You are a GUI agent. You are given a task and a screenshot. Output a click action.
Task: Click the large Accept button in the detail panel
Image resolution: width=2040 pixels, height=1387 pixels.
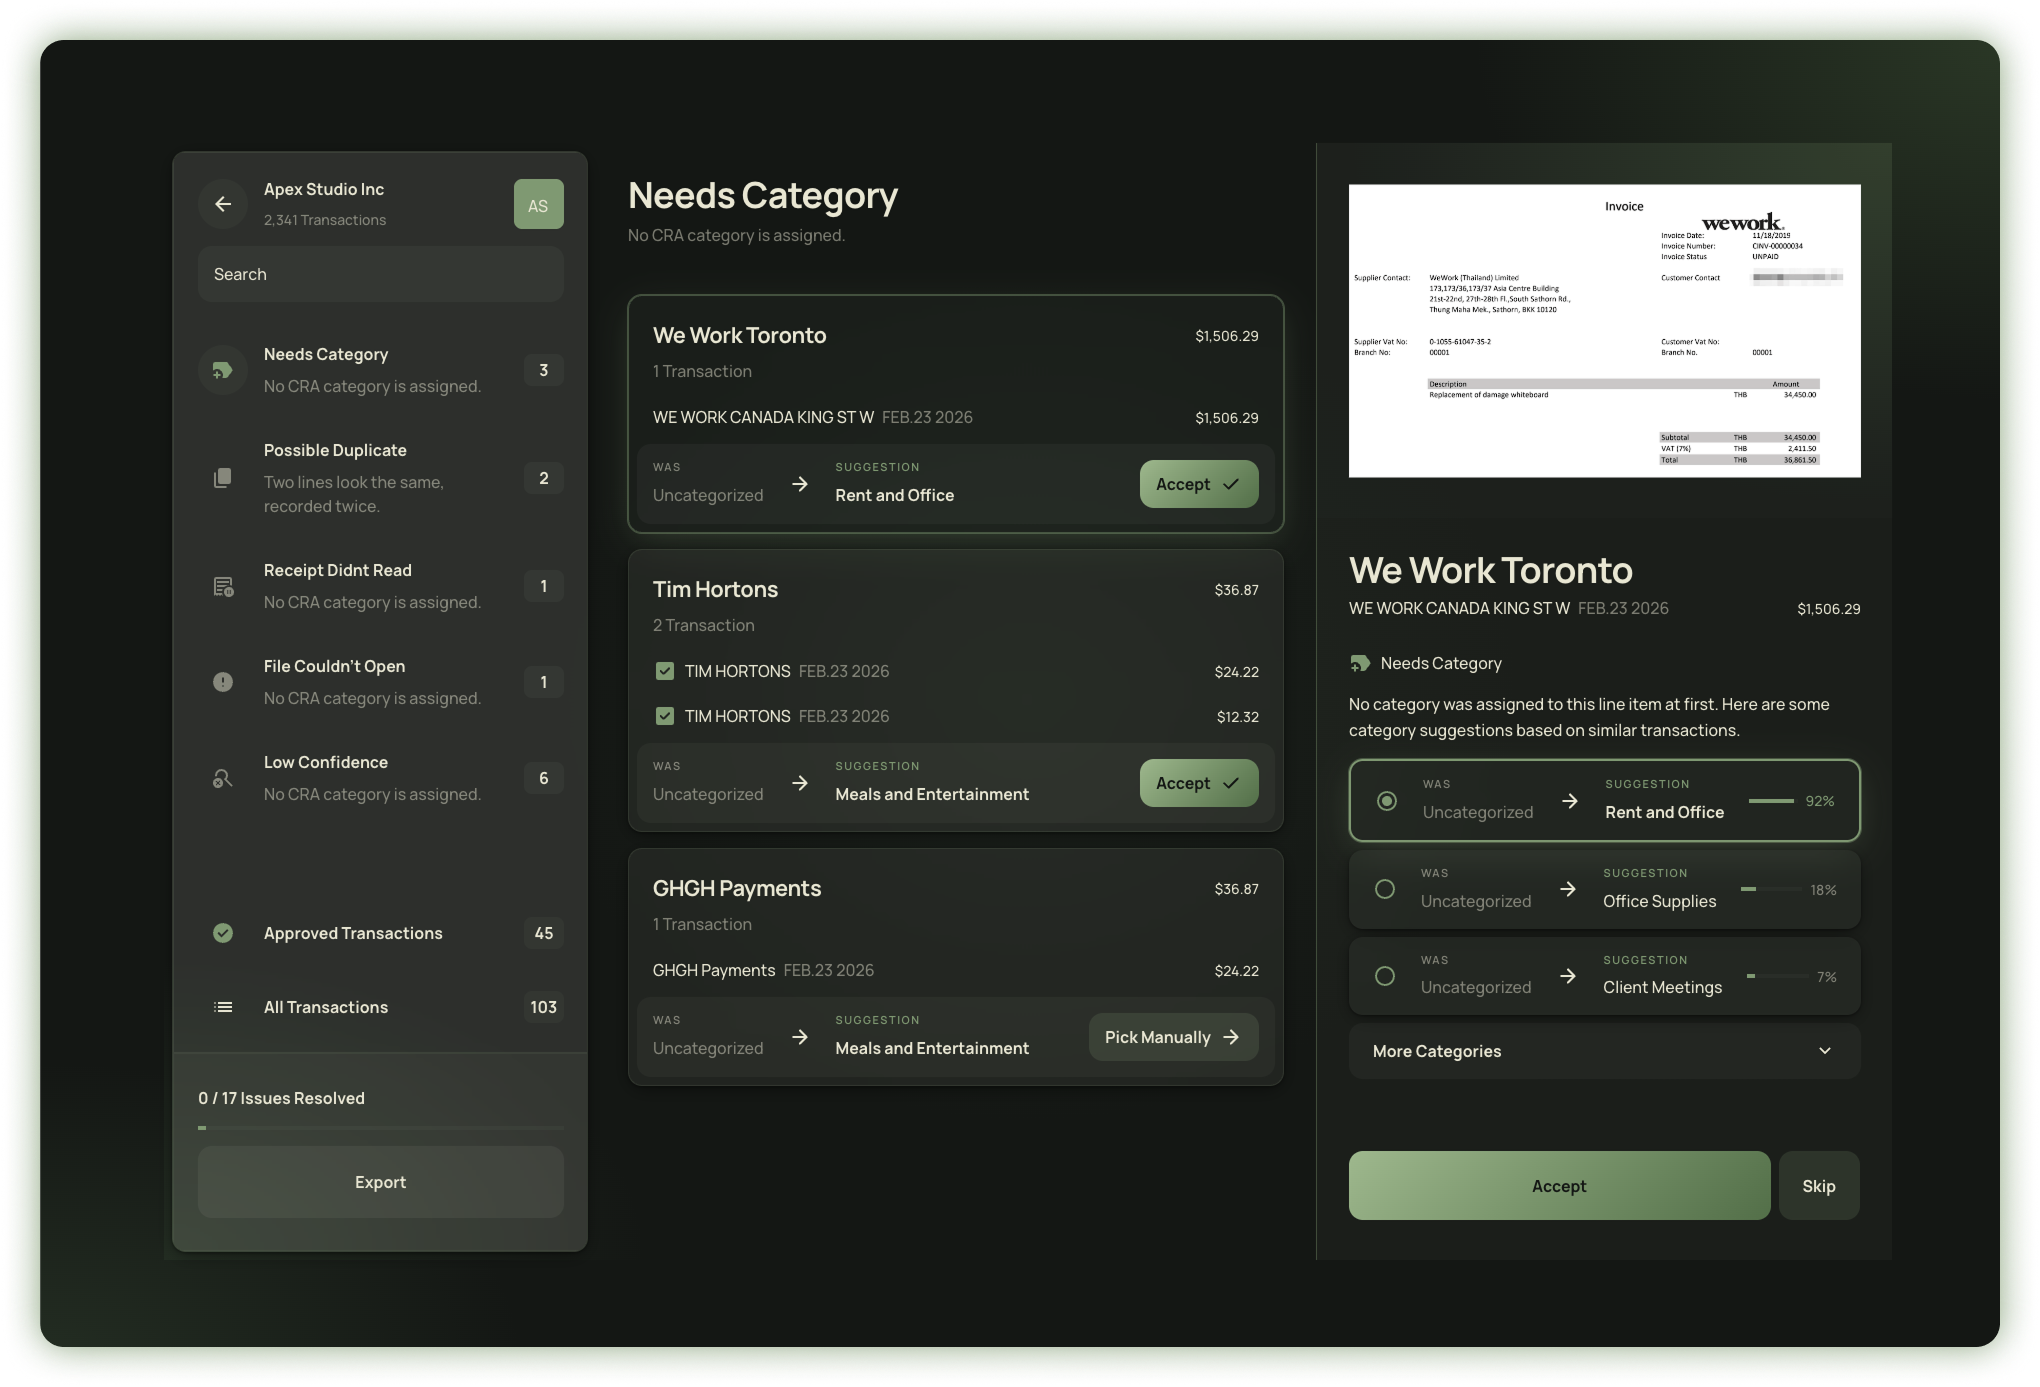tap(1559, 1186)
